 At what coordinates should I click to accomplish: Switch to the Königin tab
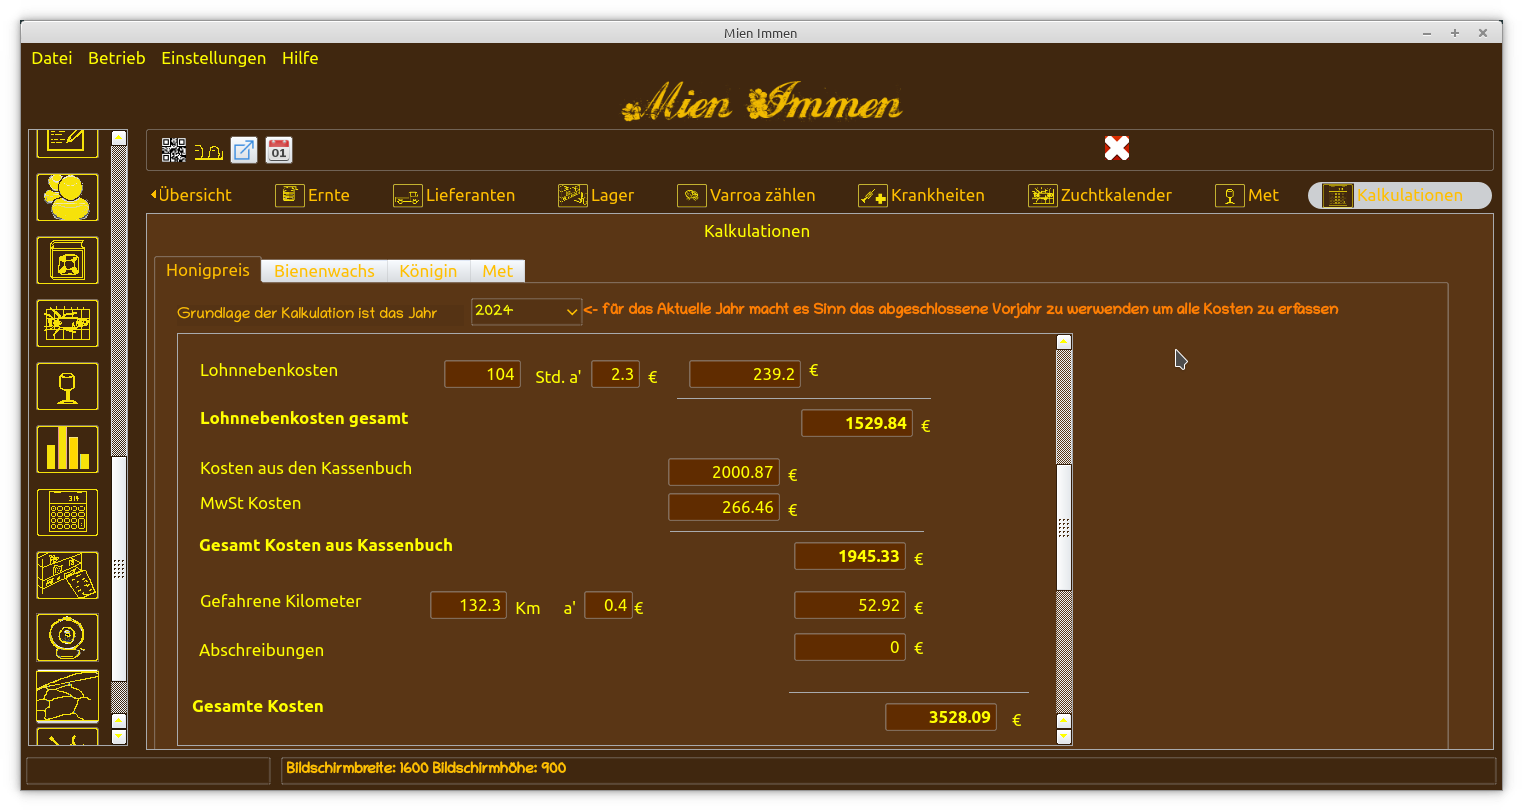click(x=428, y=271)
